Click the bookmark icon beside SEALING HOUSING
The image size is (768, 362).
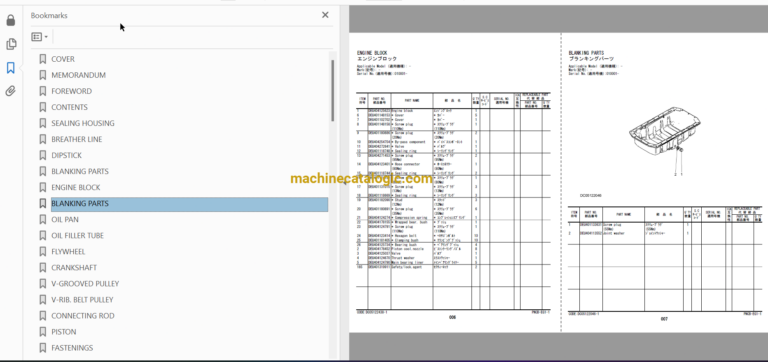43,123
